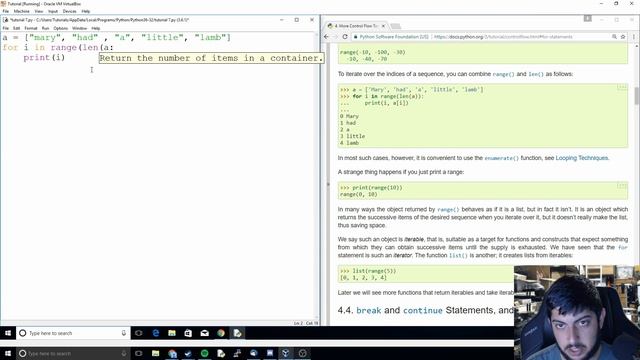Open File Explorer from guest taskbar

coord(172,333)
